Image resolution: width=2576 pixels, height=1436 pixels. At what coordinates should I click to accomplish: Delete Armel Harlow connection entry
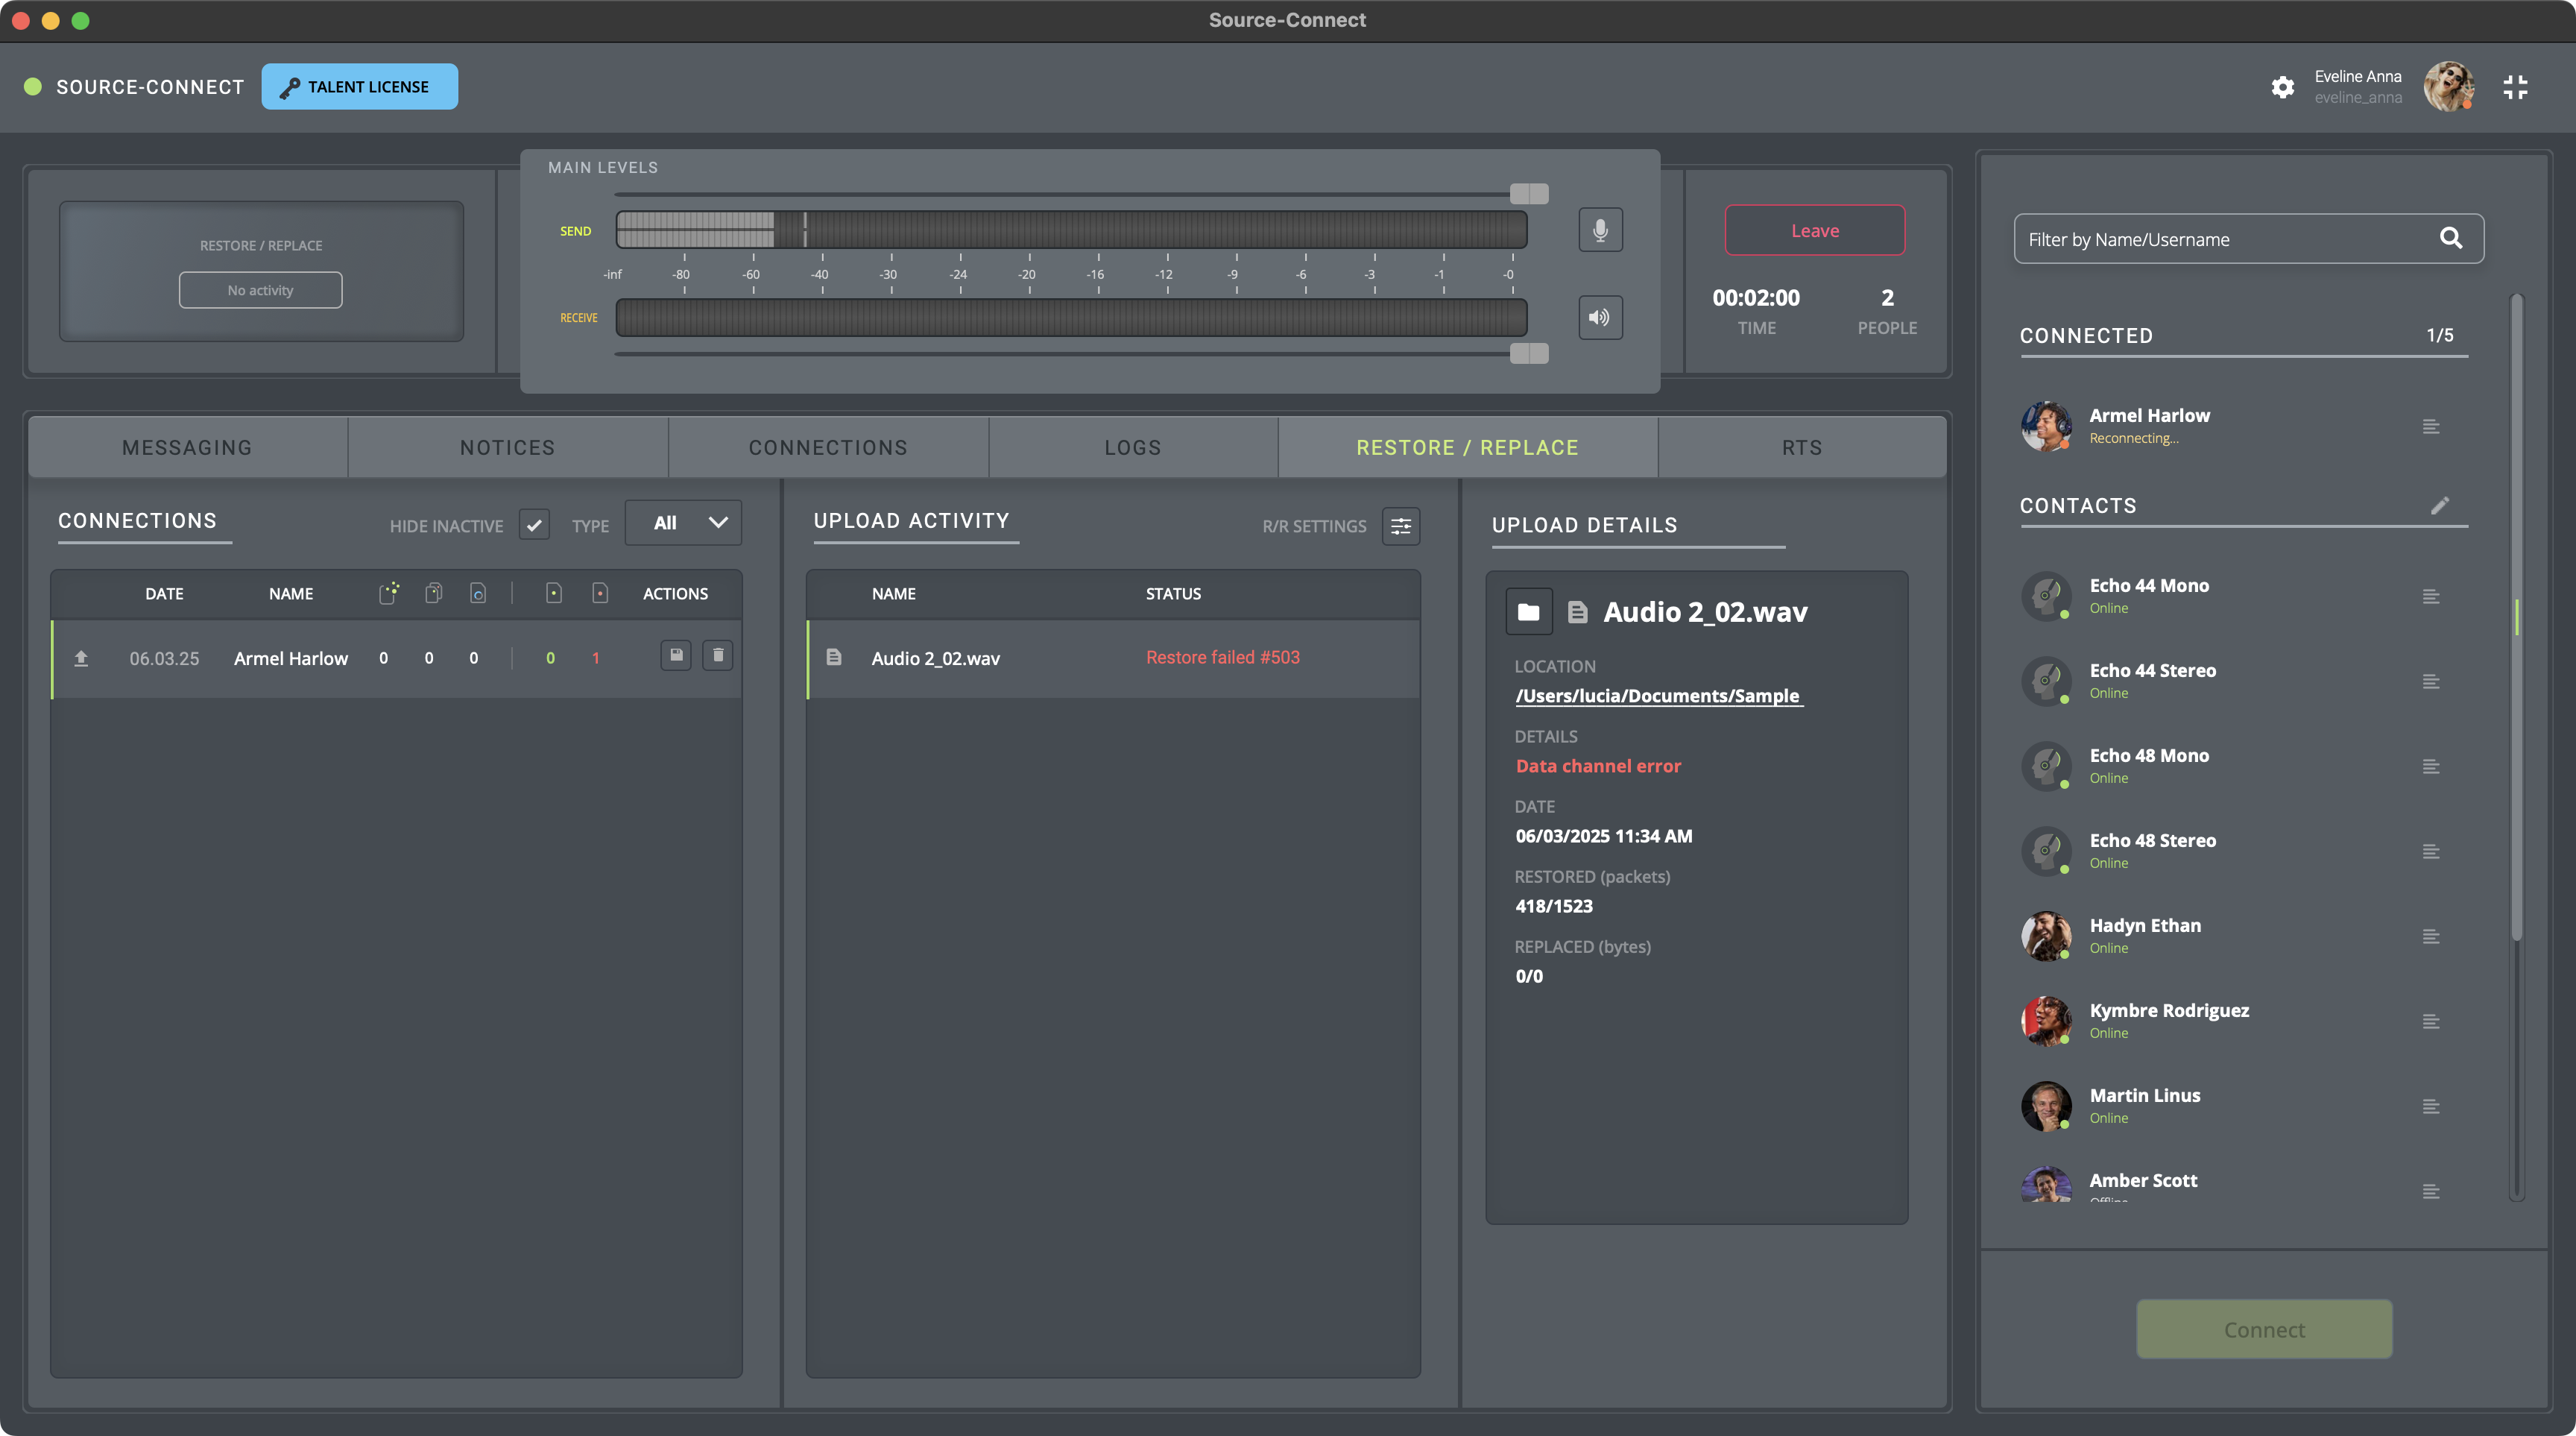click(x=717, y=656)
